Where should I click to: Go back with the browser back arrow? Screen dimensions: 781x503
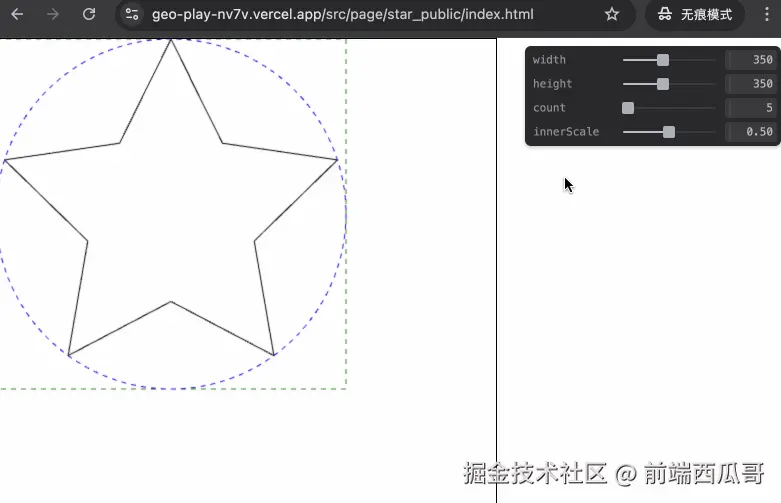[x=17, y=14]
